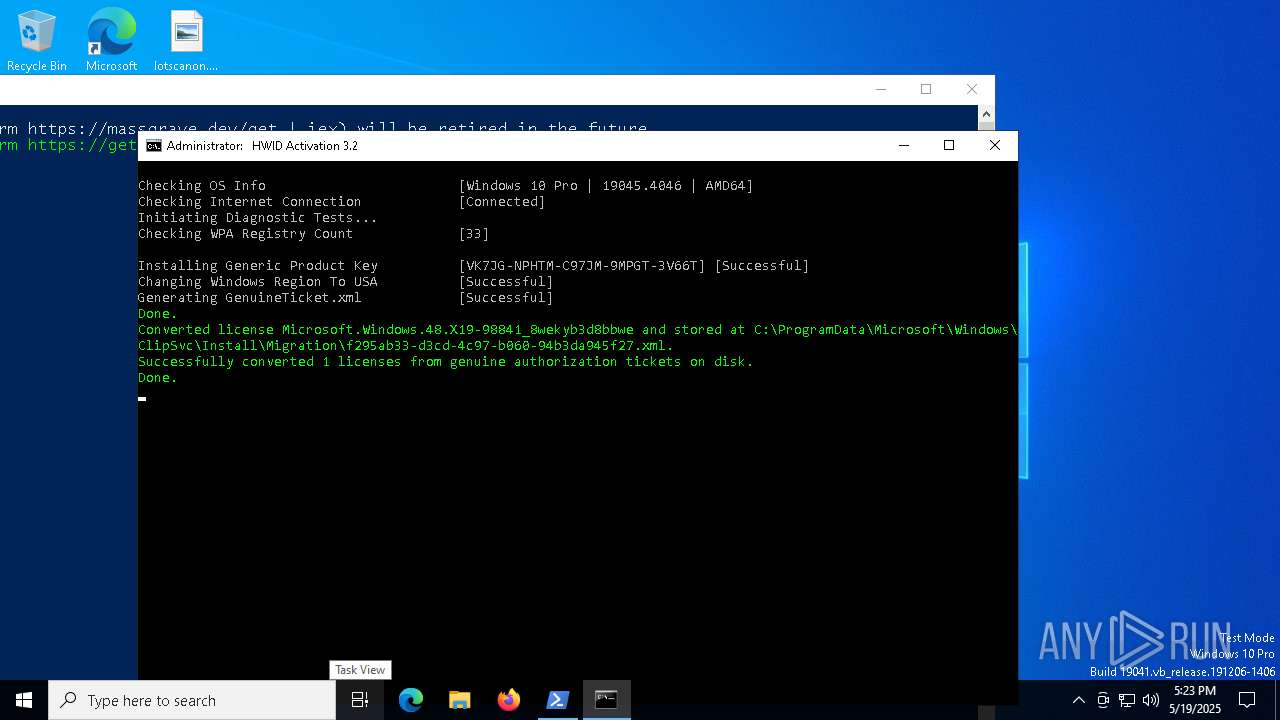
Task: Open the Recycle Bin desktop icon
Action: click(37, 41)
